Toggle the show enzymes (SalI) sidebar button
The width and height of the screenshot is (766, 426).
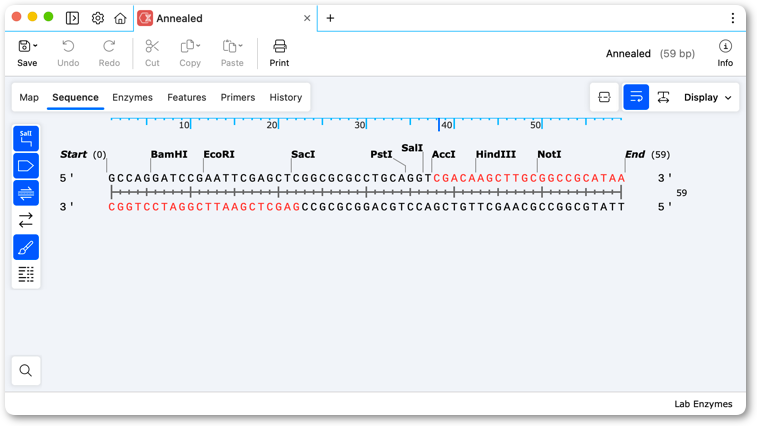click(26, 138)
